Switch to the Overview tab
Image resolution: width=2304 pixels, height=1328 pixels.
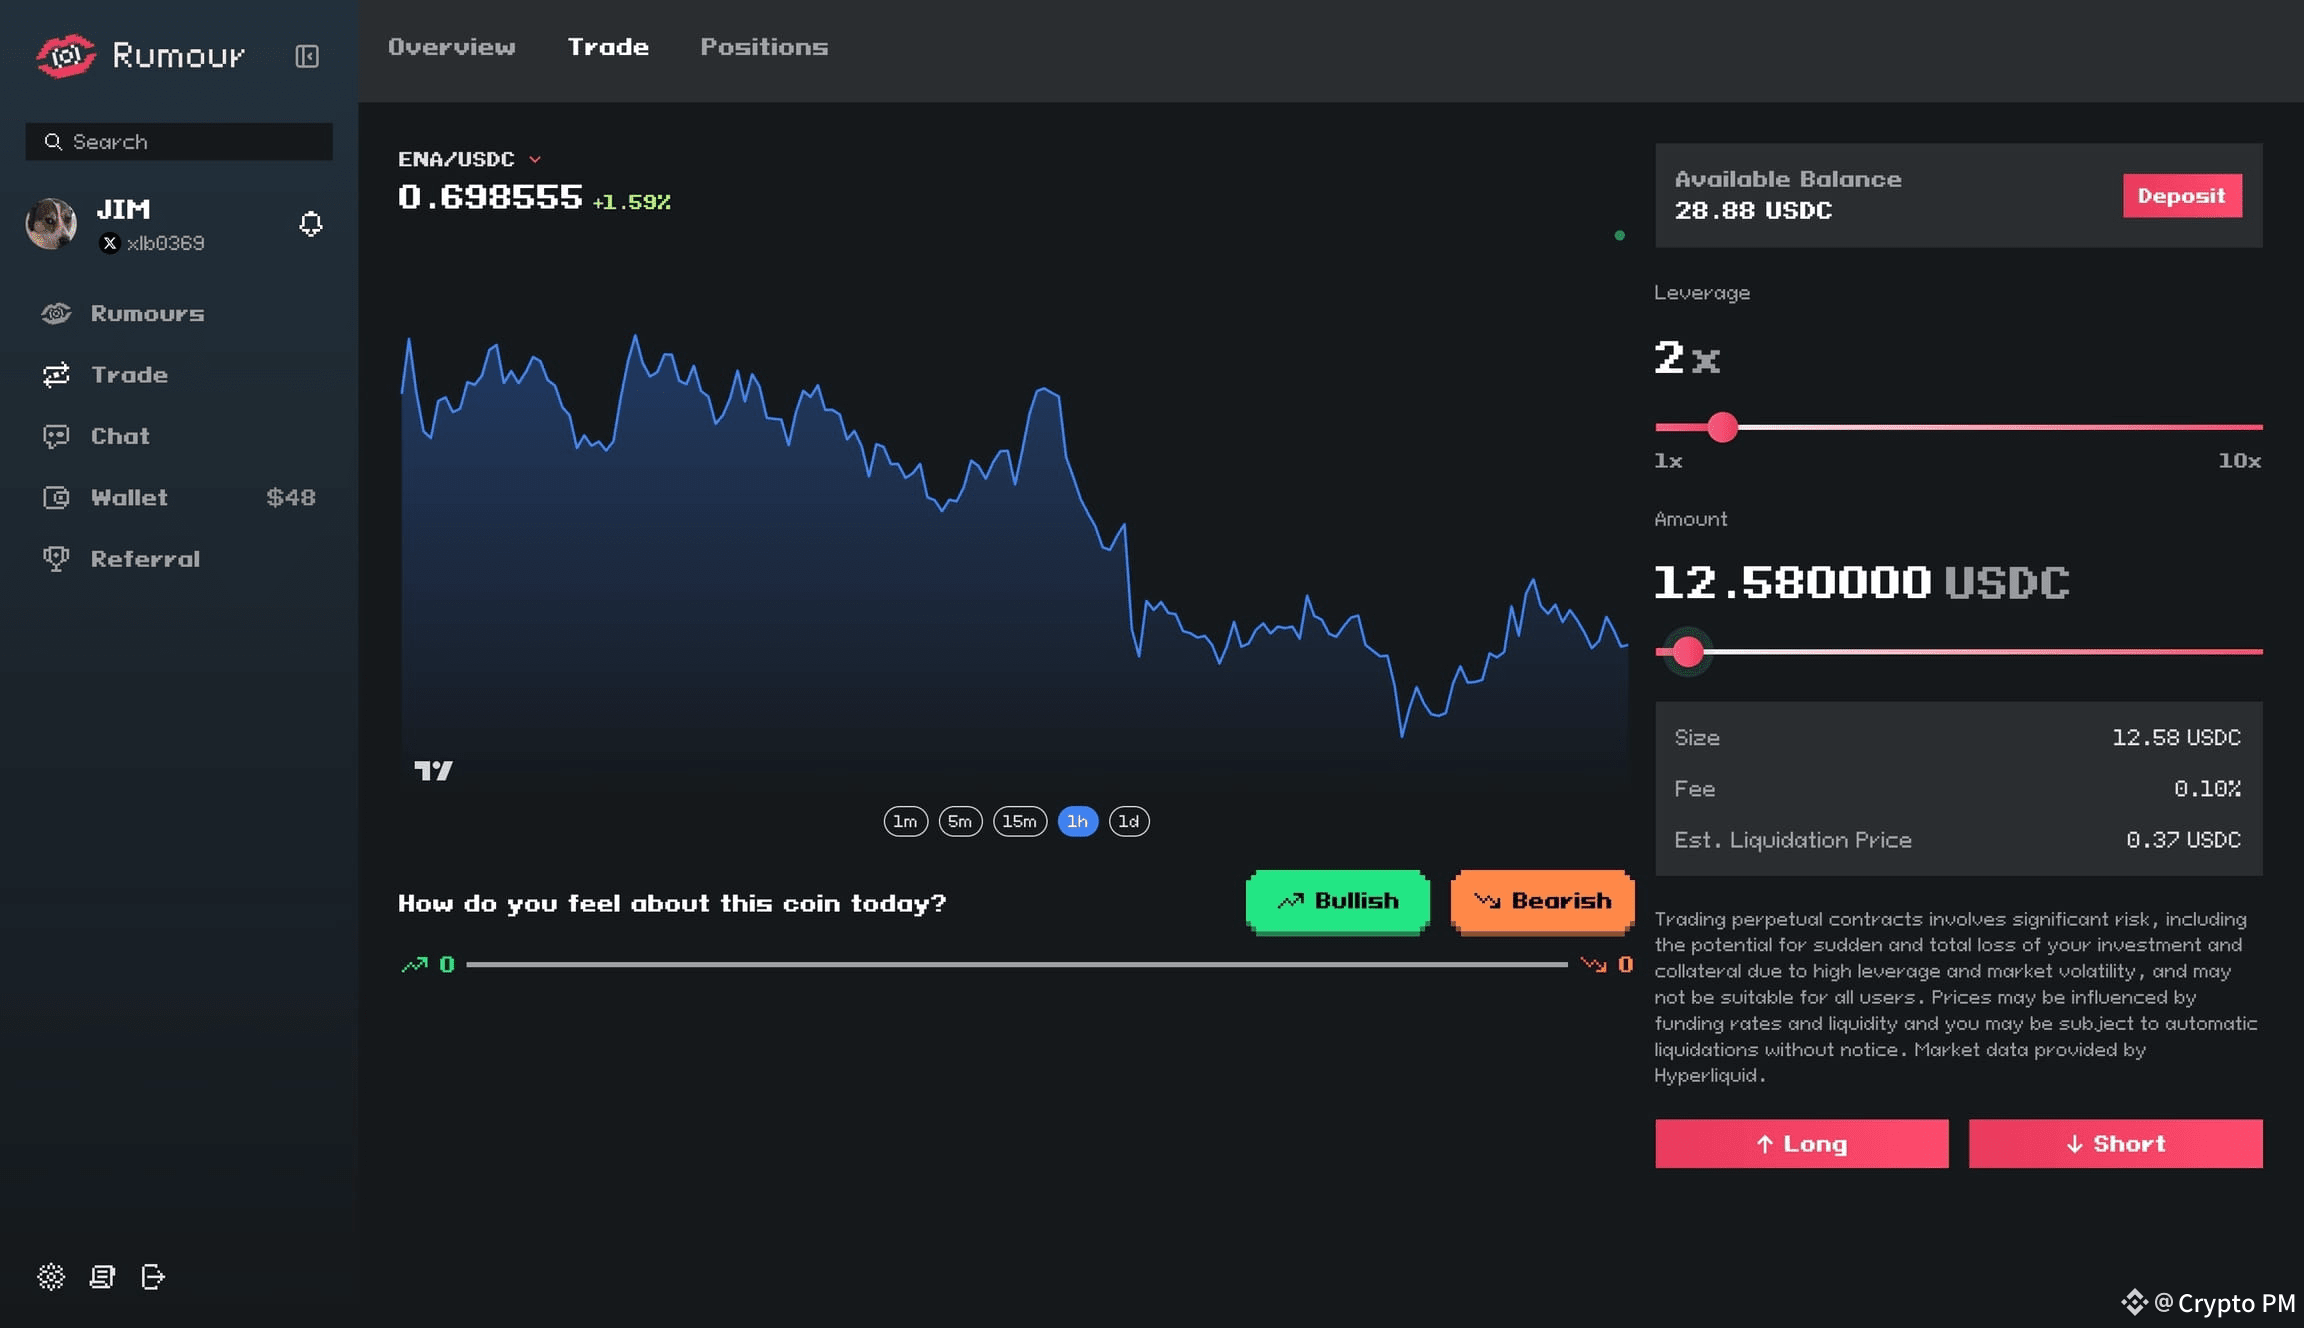point(452,47)
